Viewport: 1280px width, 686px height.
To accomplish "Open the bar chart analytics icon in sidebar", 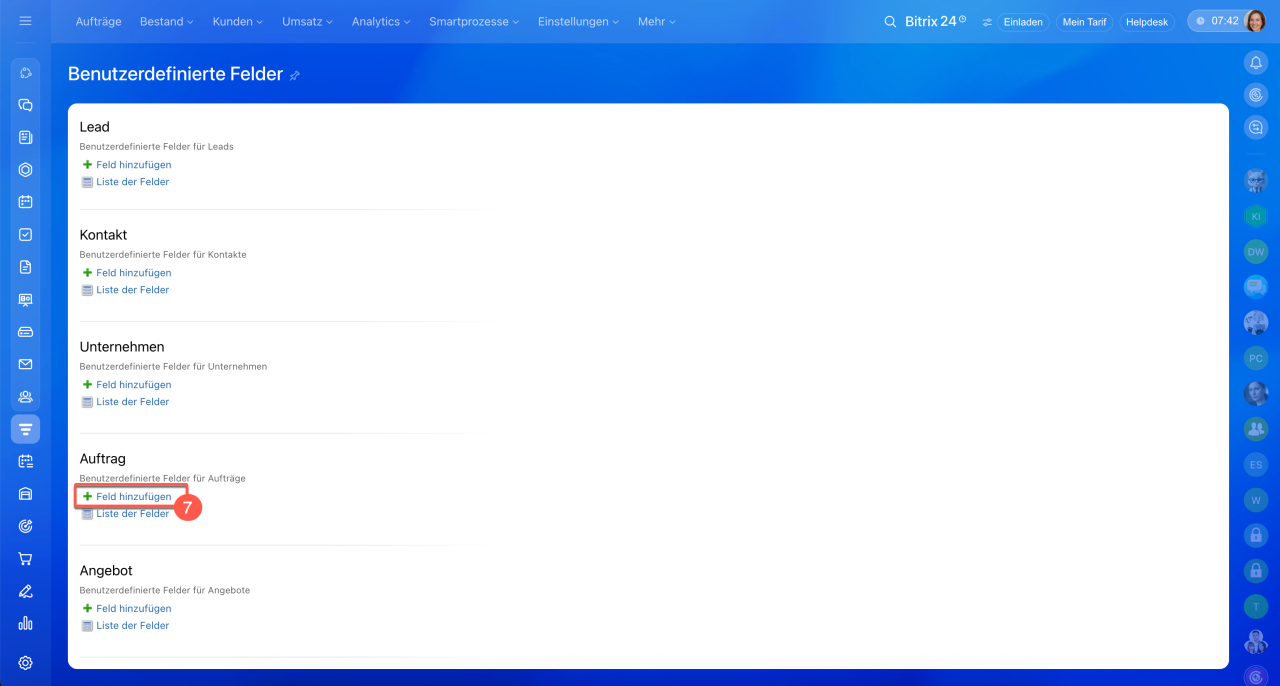I will 26,623.
